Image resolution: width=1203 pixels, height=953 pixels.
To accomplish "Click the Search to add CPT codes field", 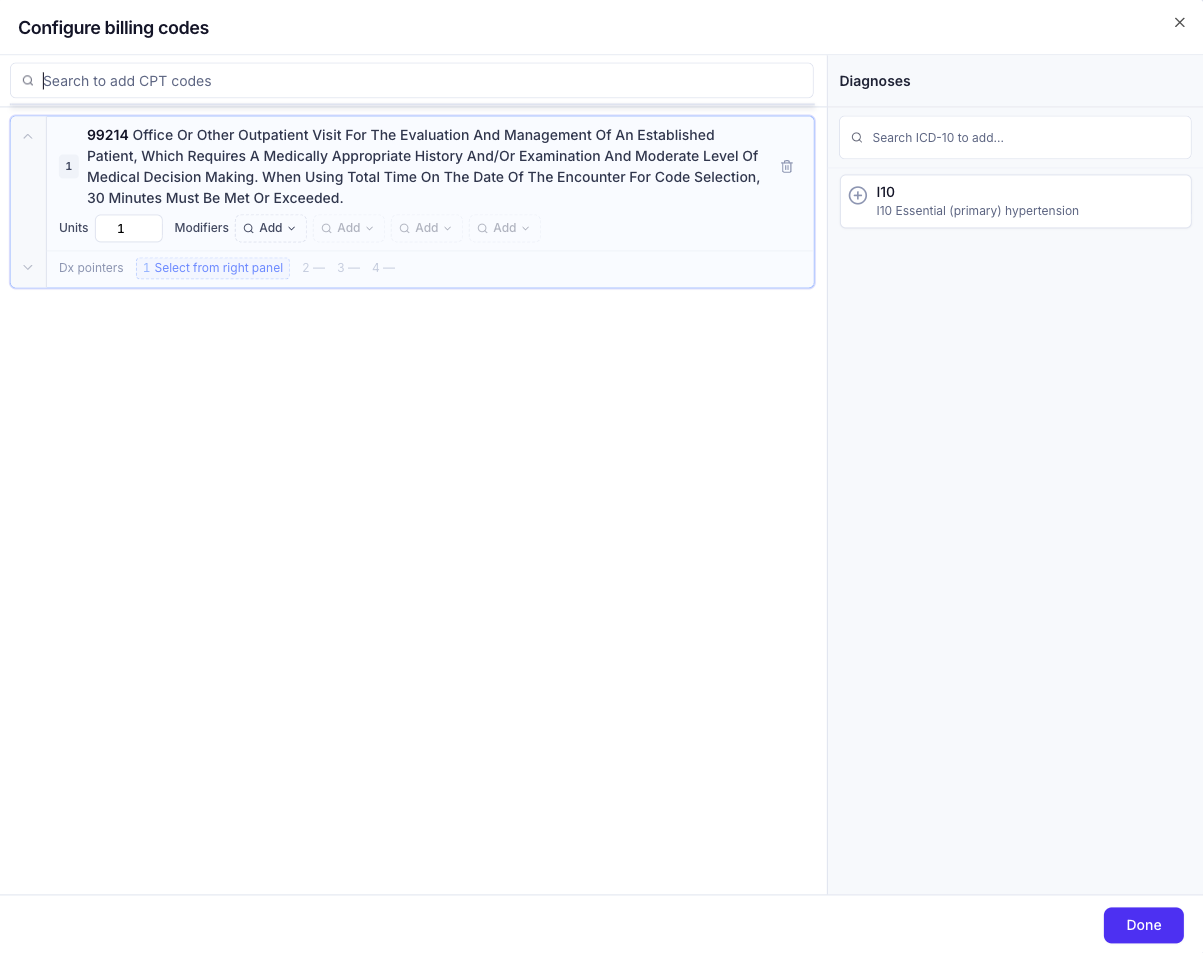I will click(x=412, y=81).
